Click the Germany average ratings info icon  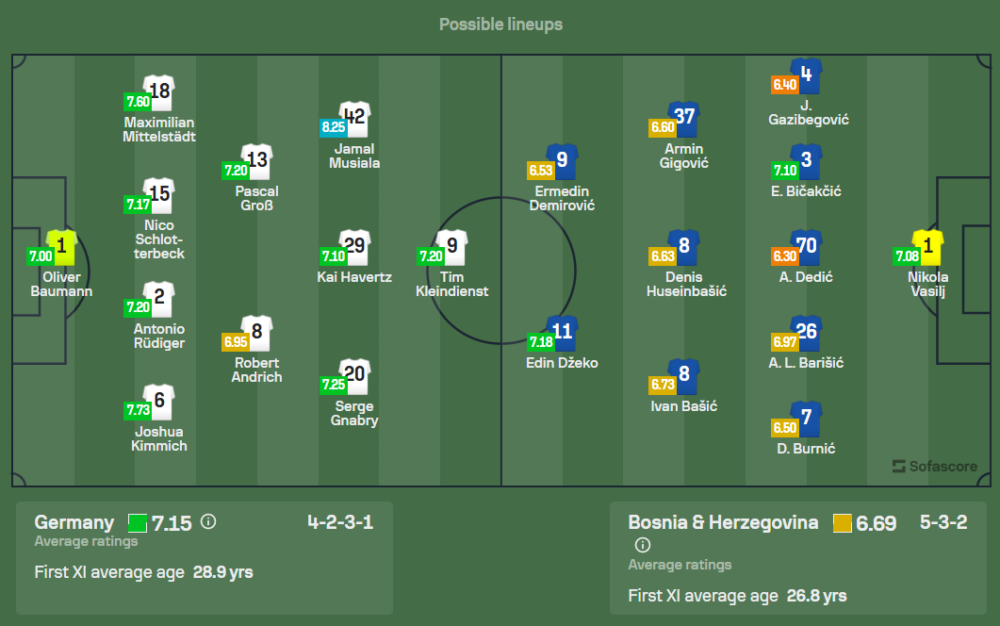[x=208, y=522]
